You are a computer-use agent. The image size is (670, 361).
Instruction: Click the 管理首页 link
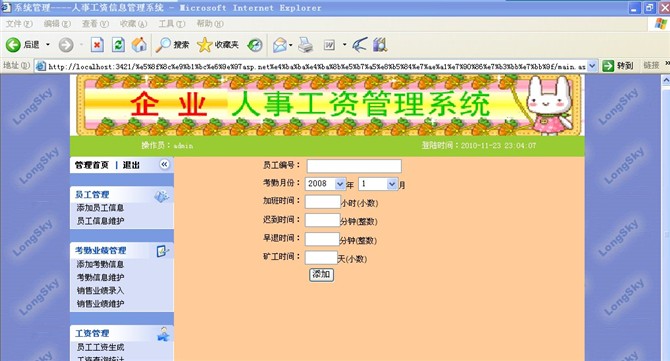point(92,165)
